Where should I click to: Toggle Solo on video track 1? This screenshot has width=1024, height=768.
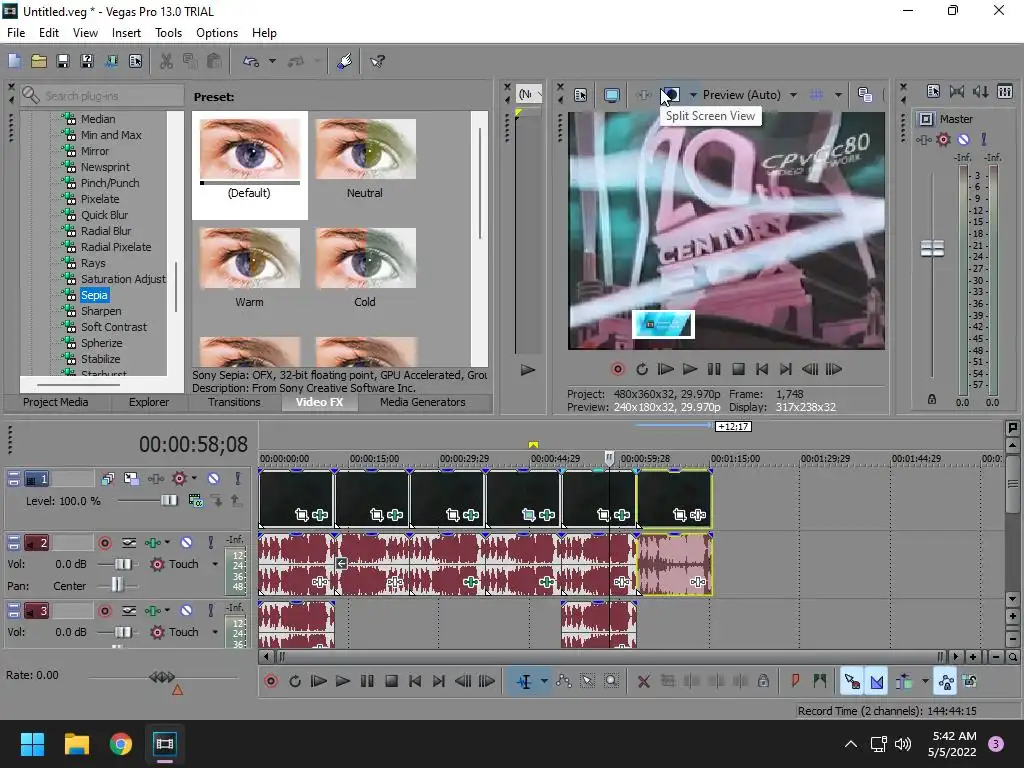coord(238,479)
